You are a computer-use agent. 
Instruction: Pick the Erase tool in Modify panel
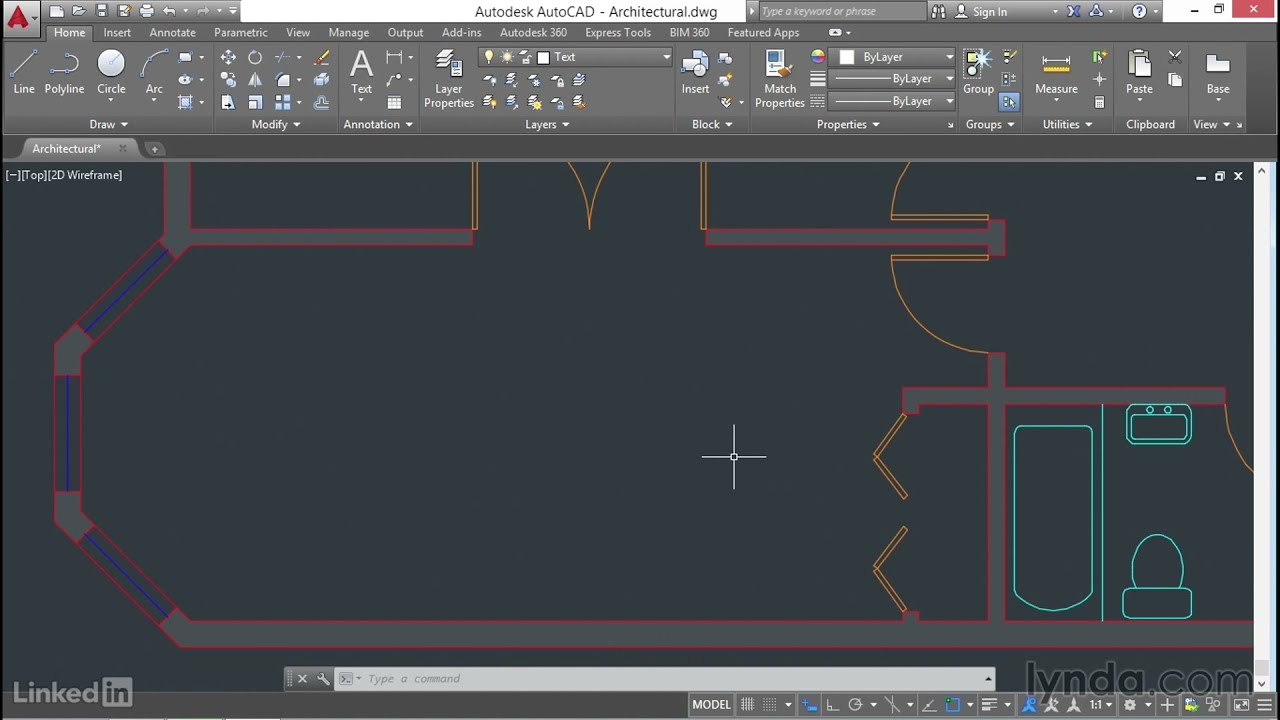pyautogui.click(x=321, y=57)
